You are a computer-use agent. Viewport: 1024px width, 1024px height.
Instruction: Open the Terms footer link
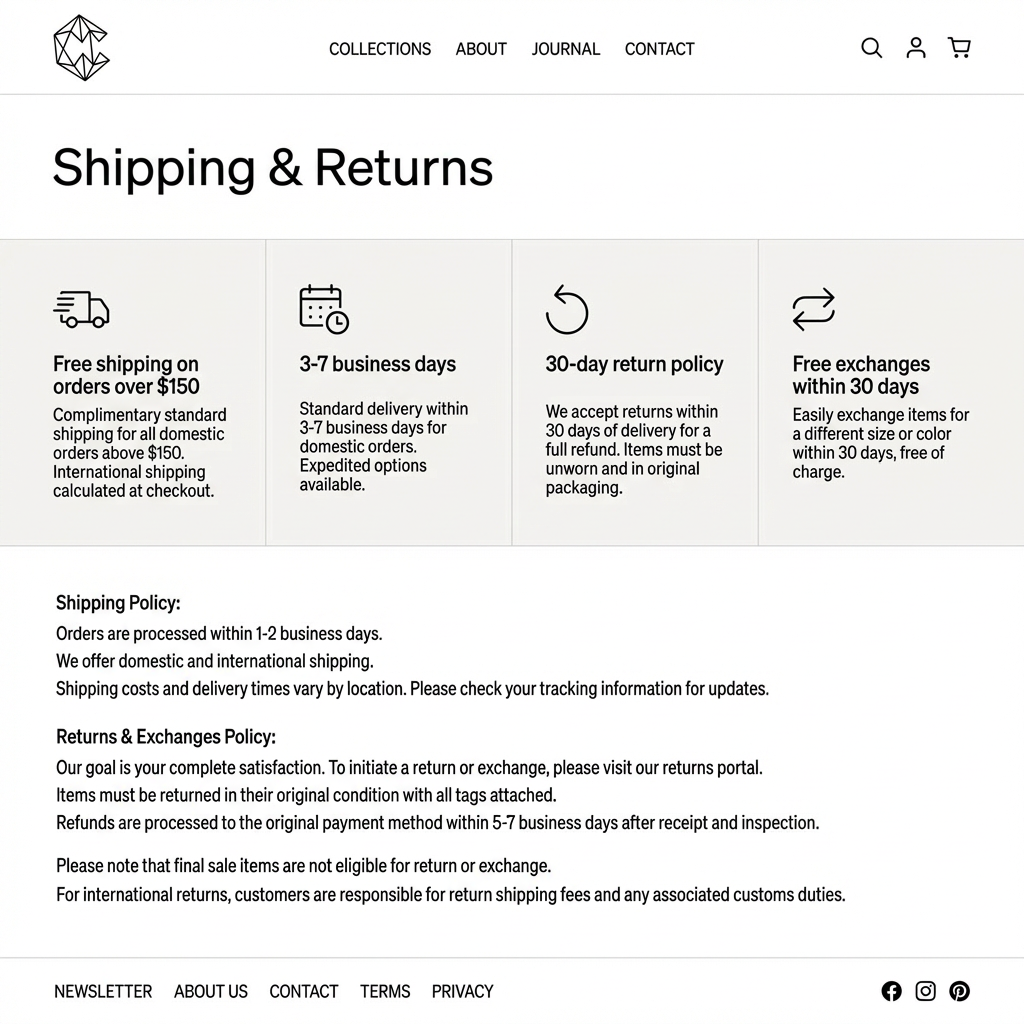click(x=385, y=991)
